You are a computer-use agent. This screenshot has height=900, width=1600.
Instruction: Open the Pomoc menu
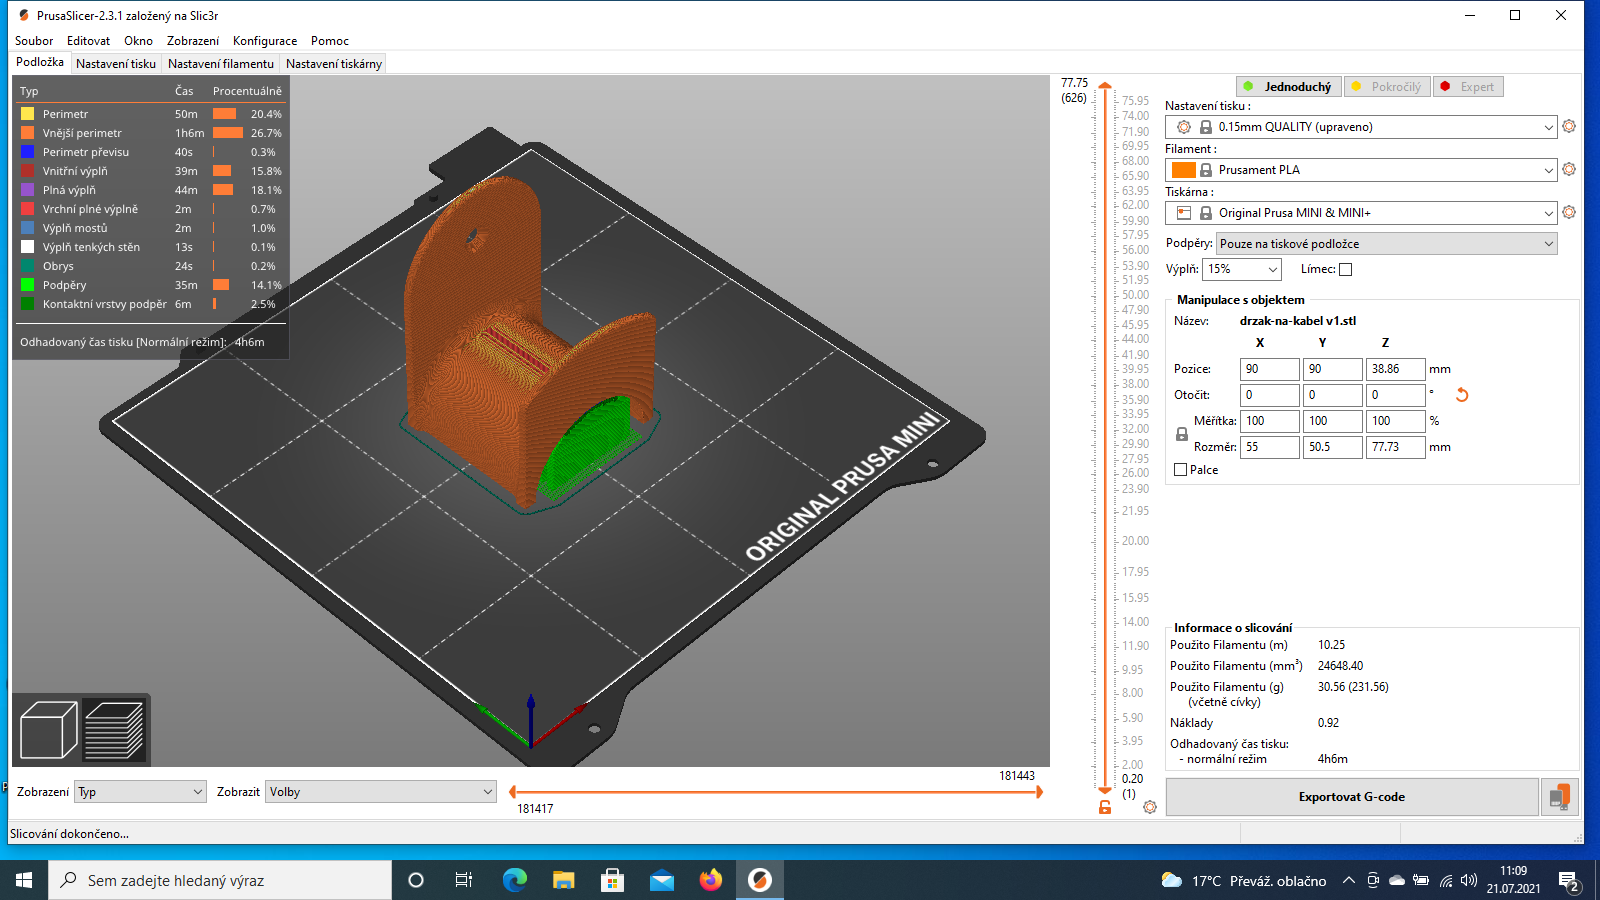click(x=330, y=41)
